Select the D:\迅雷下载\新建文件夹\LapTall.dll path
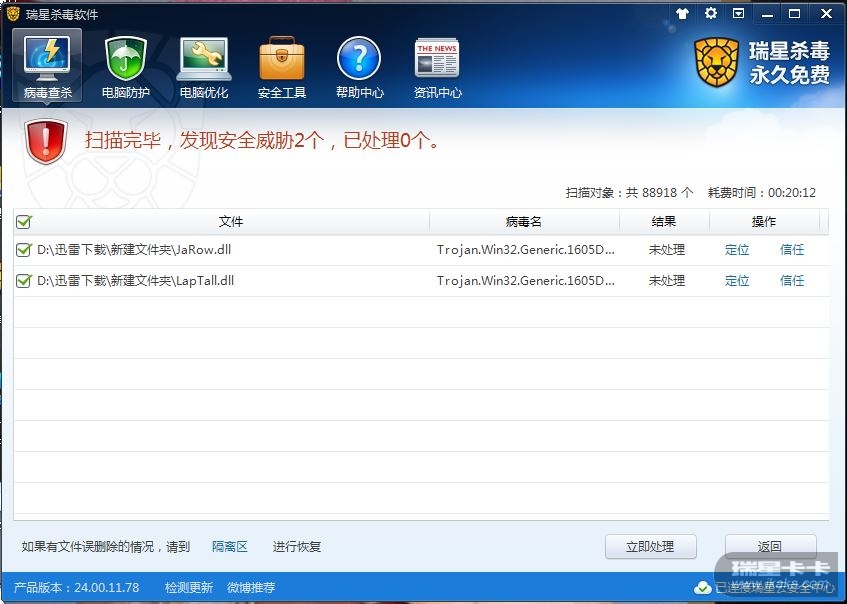Image resolution: width=847 pixels, height=604 pixels. 136,281
